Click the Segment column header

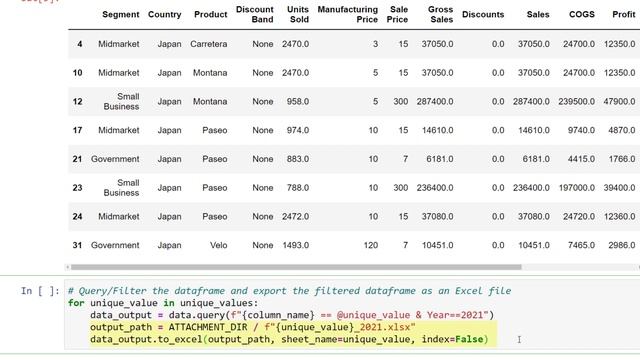pos(120,14)
